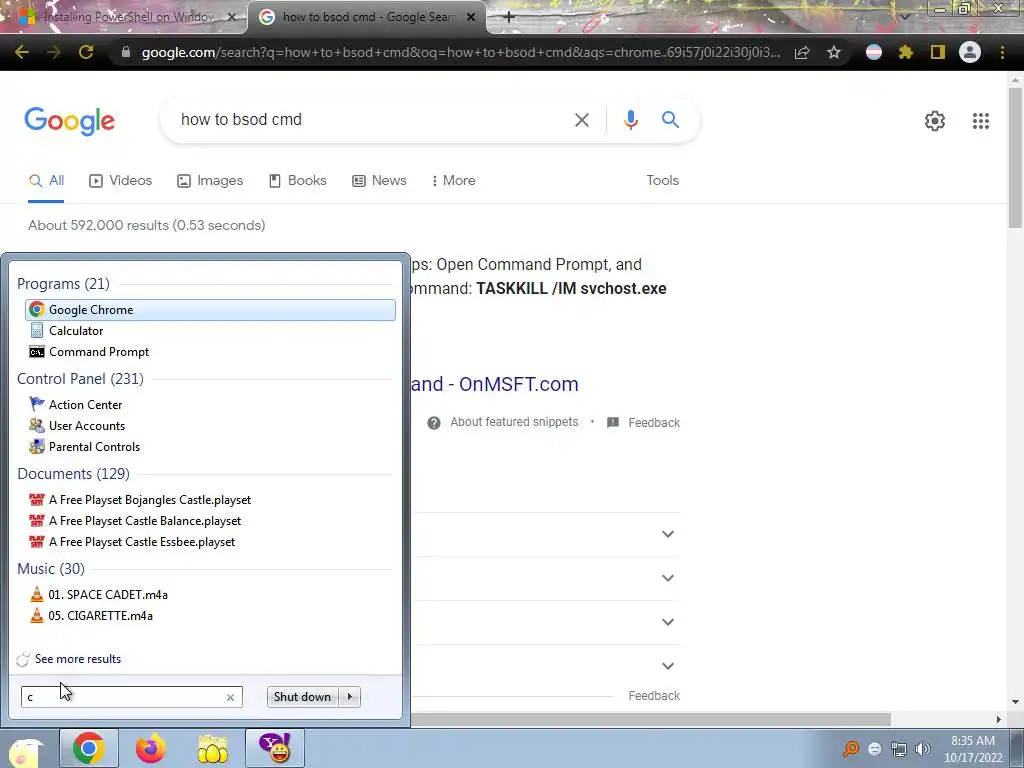The width and height of the screenshot is (1024, 768).
Task: Open the network tray icon
Action: point(899,749)
